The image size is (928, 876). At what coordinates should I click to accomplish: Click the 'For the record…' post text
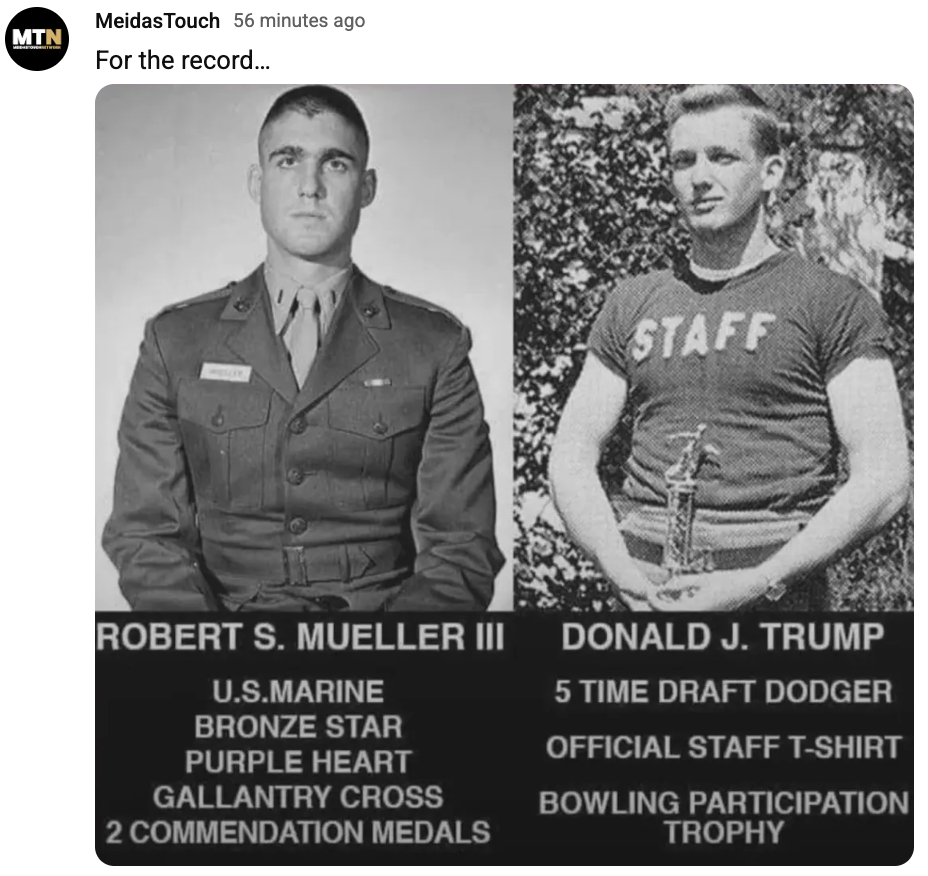click(x=182, y=60)
